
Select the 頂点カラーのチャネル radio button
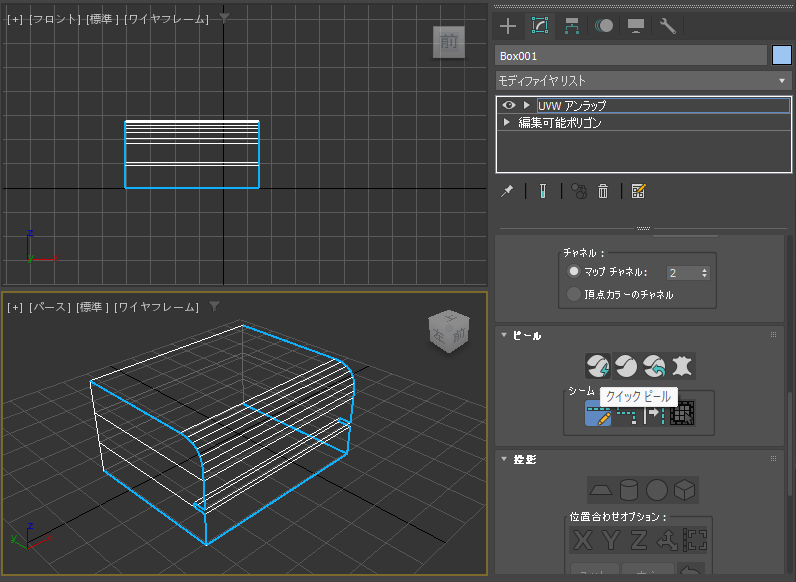pyautogui.click(x=574, y=294)
